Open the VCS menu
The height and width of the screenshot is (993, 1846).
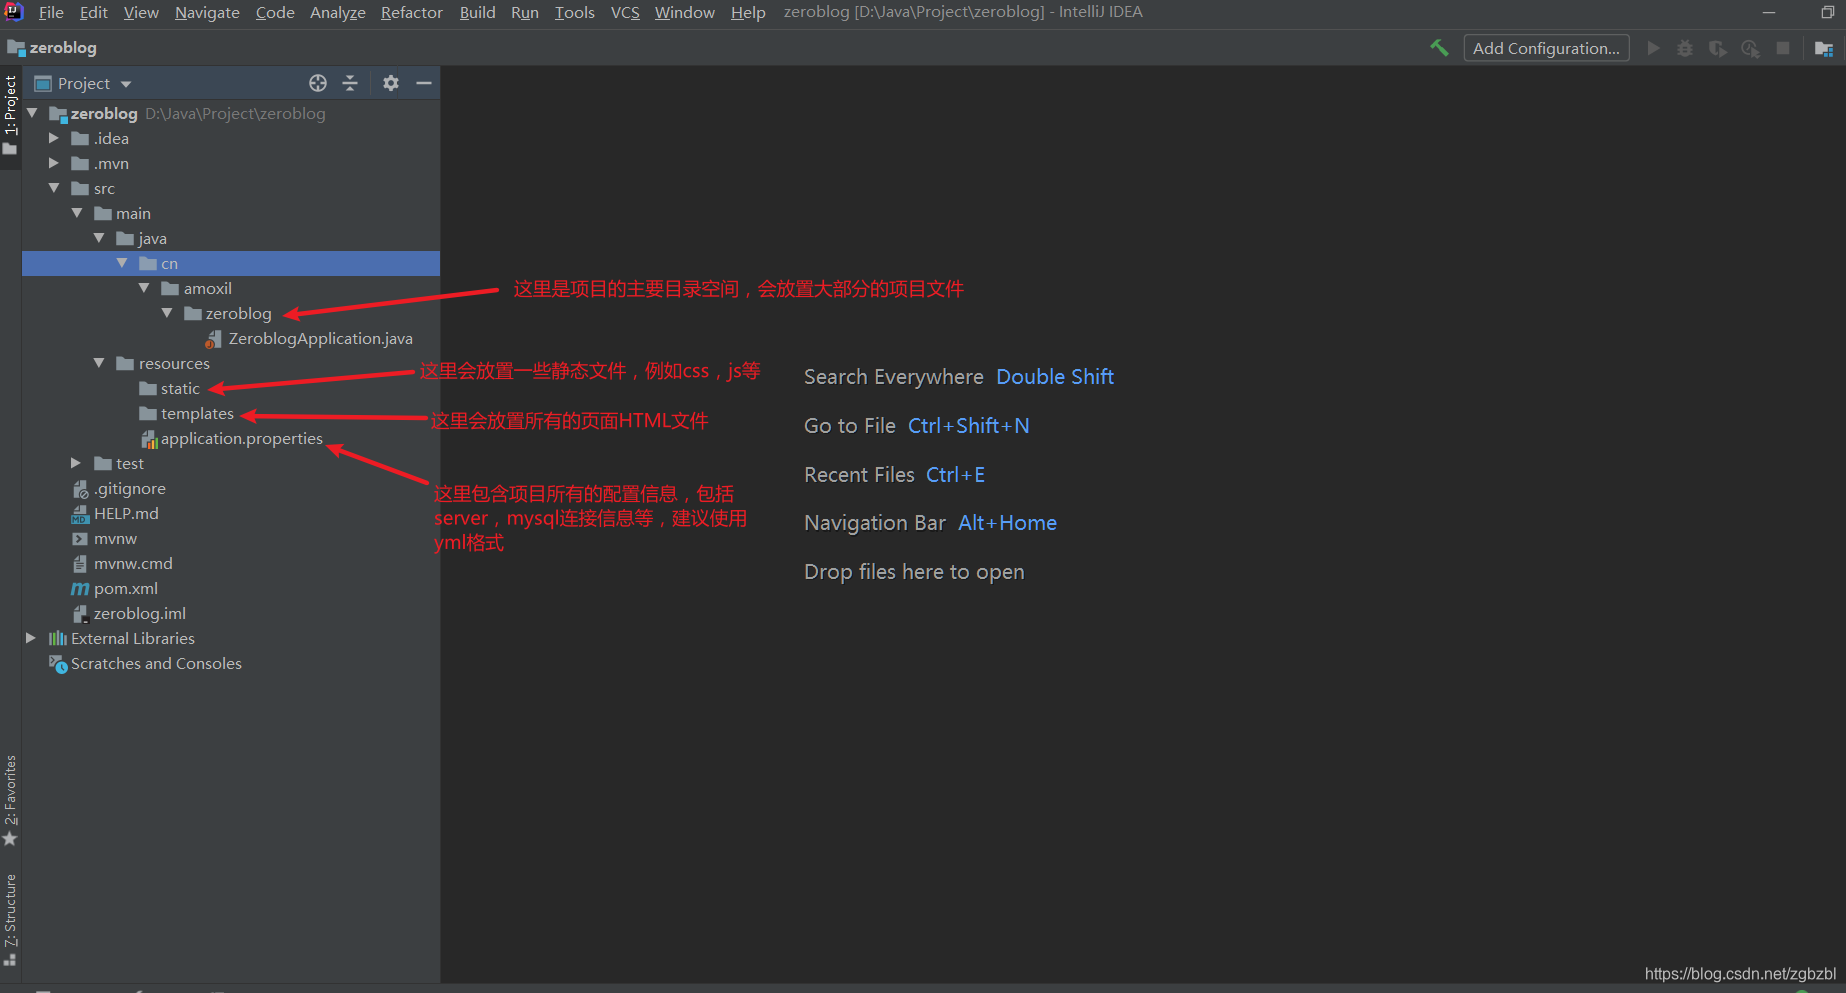tap(625, 12)
